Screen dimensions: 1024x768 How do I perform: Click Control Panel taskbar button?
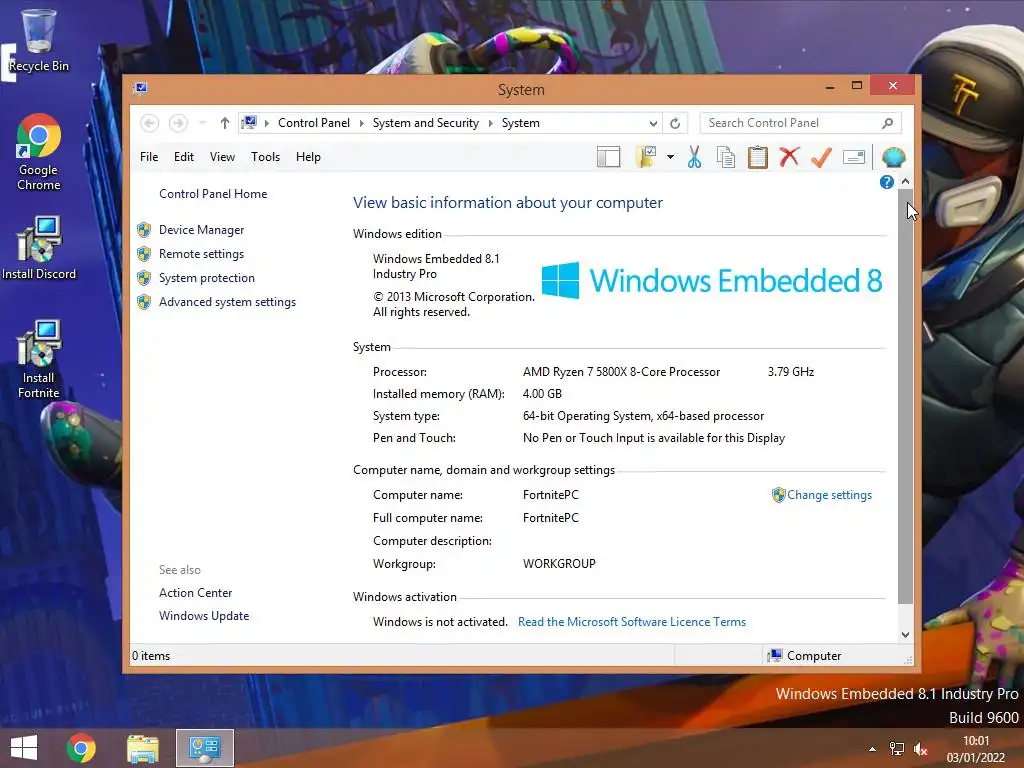click(204, 748)
